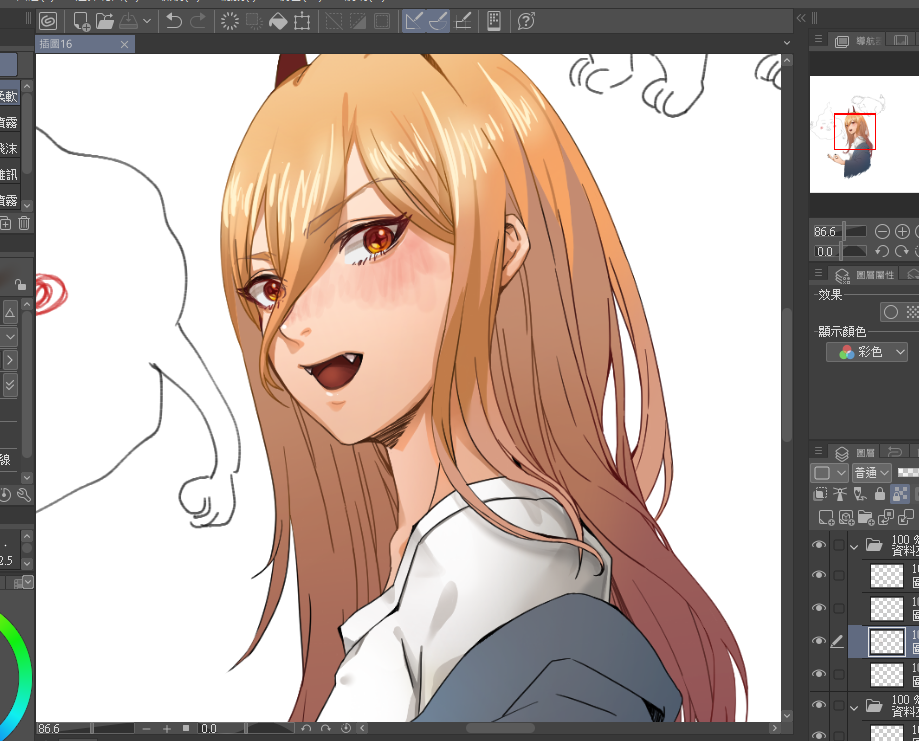This screenshot has height=741, width=919.
Task: Open the 普通 blending mode dropdown
Action: tap(872, 473)
